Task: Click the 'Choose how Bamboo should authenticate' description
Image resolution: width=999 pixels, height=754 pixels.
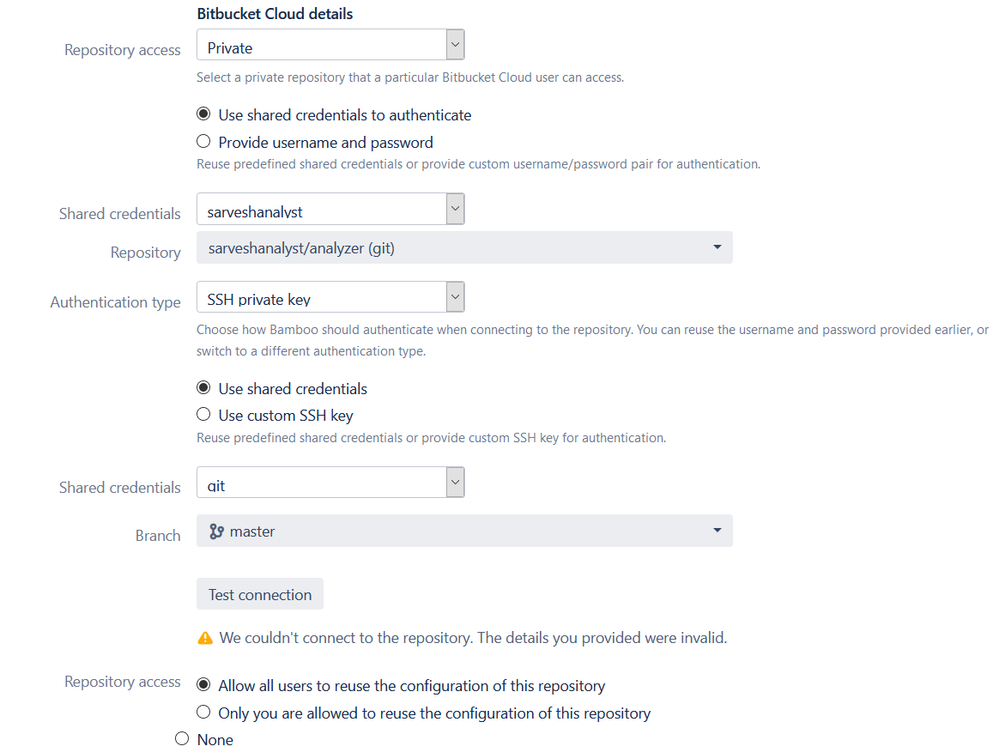Action: click(593, 340)
